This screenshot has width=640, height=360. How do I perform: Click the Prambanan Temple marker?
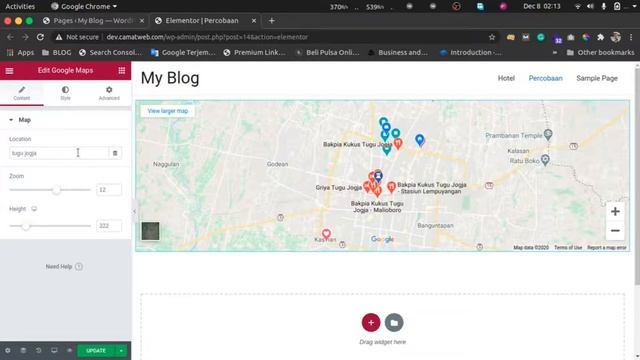coord(548,134)
